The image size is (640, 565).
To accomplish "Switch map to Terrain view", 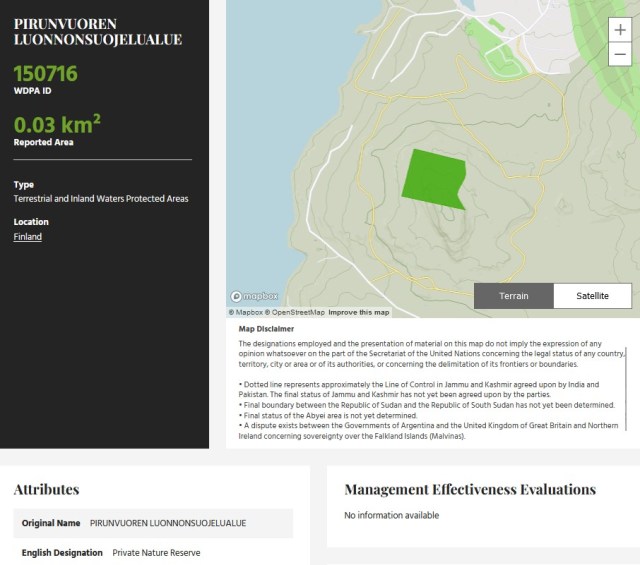I will (x=513, y=296).
